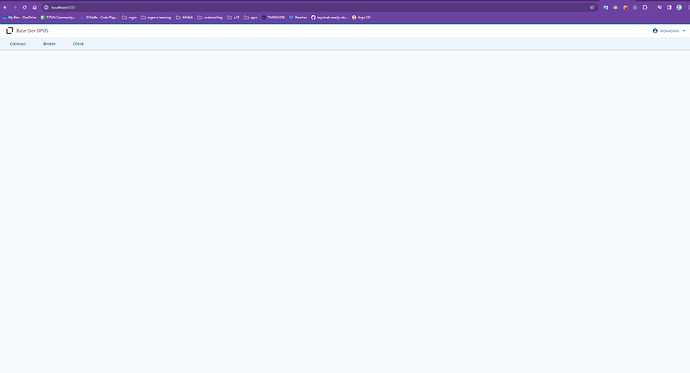Open the Google Translate extension icon
The width and height of the screenshot is (690, 373).
pyautogui.click(x=606, y=7)
